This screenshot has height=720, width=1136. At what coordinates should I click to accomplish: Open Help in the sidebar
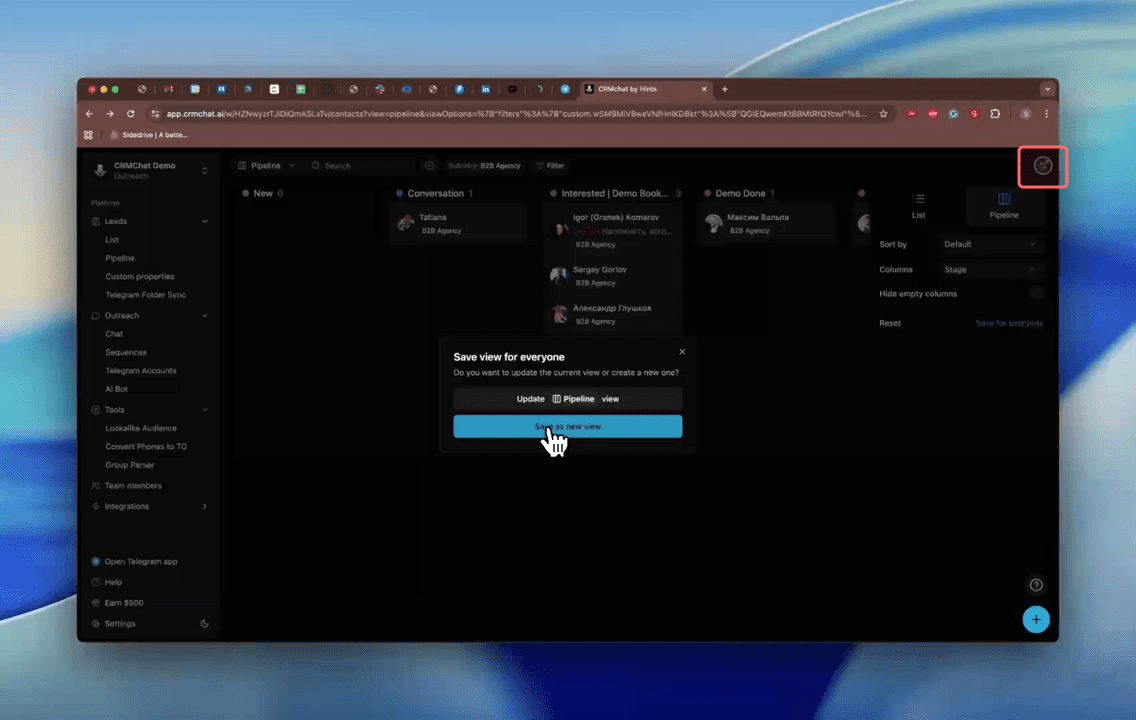[x=113, y=582]
